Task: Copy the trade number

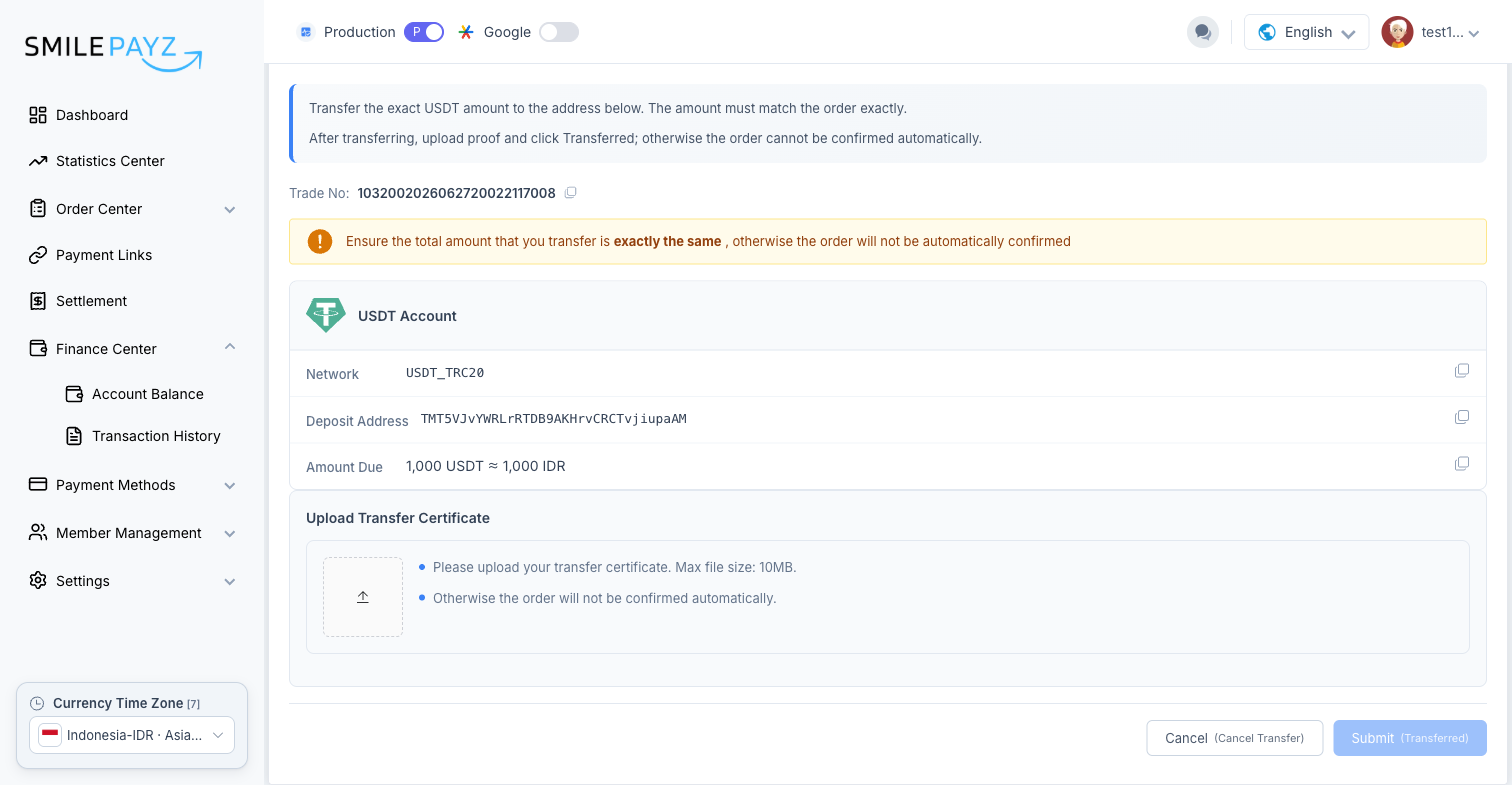Action: click(x=570, y=193)
